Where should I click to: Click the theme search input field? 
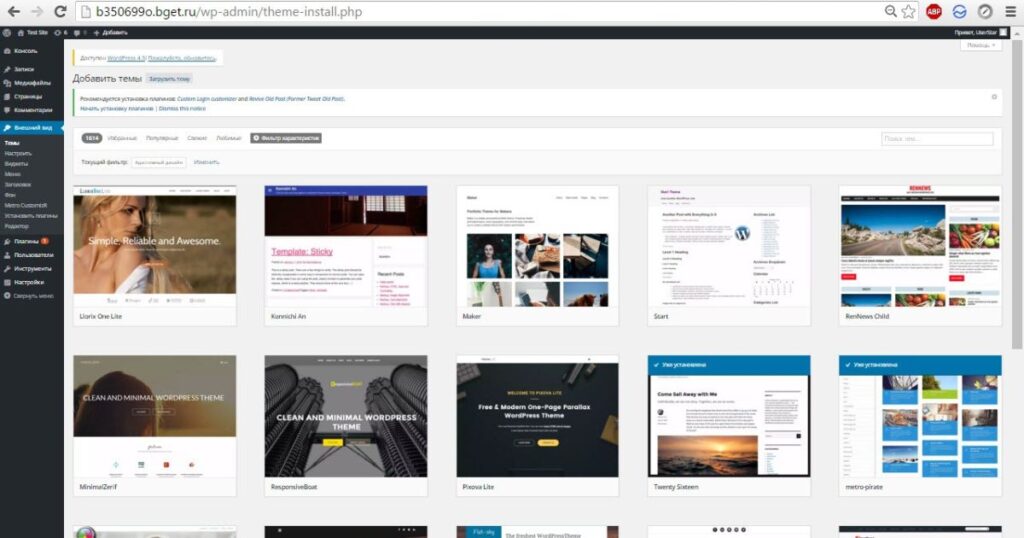pos(937,138)
